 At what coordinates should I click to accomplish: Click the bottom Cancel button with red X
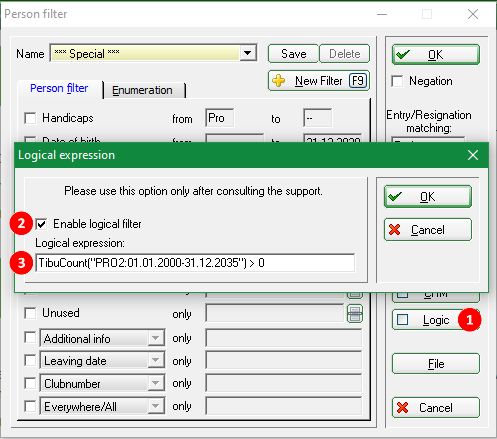(436, 407)
